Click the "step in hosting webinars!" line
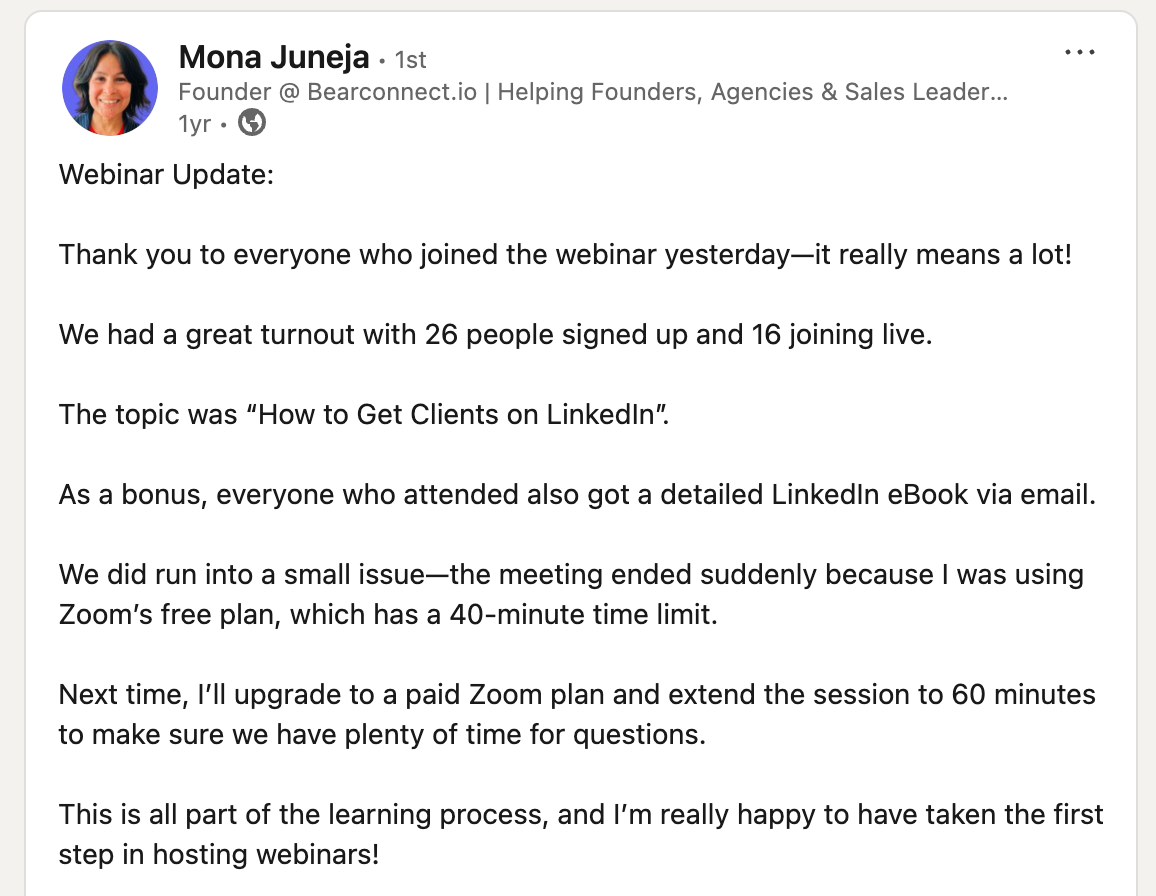Viewport: 1156px width, 896px height. click(219, 856)
